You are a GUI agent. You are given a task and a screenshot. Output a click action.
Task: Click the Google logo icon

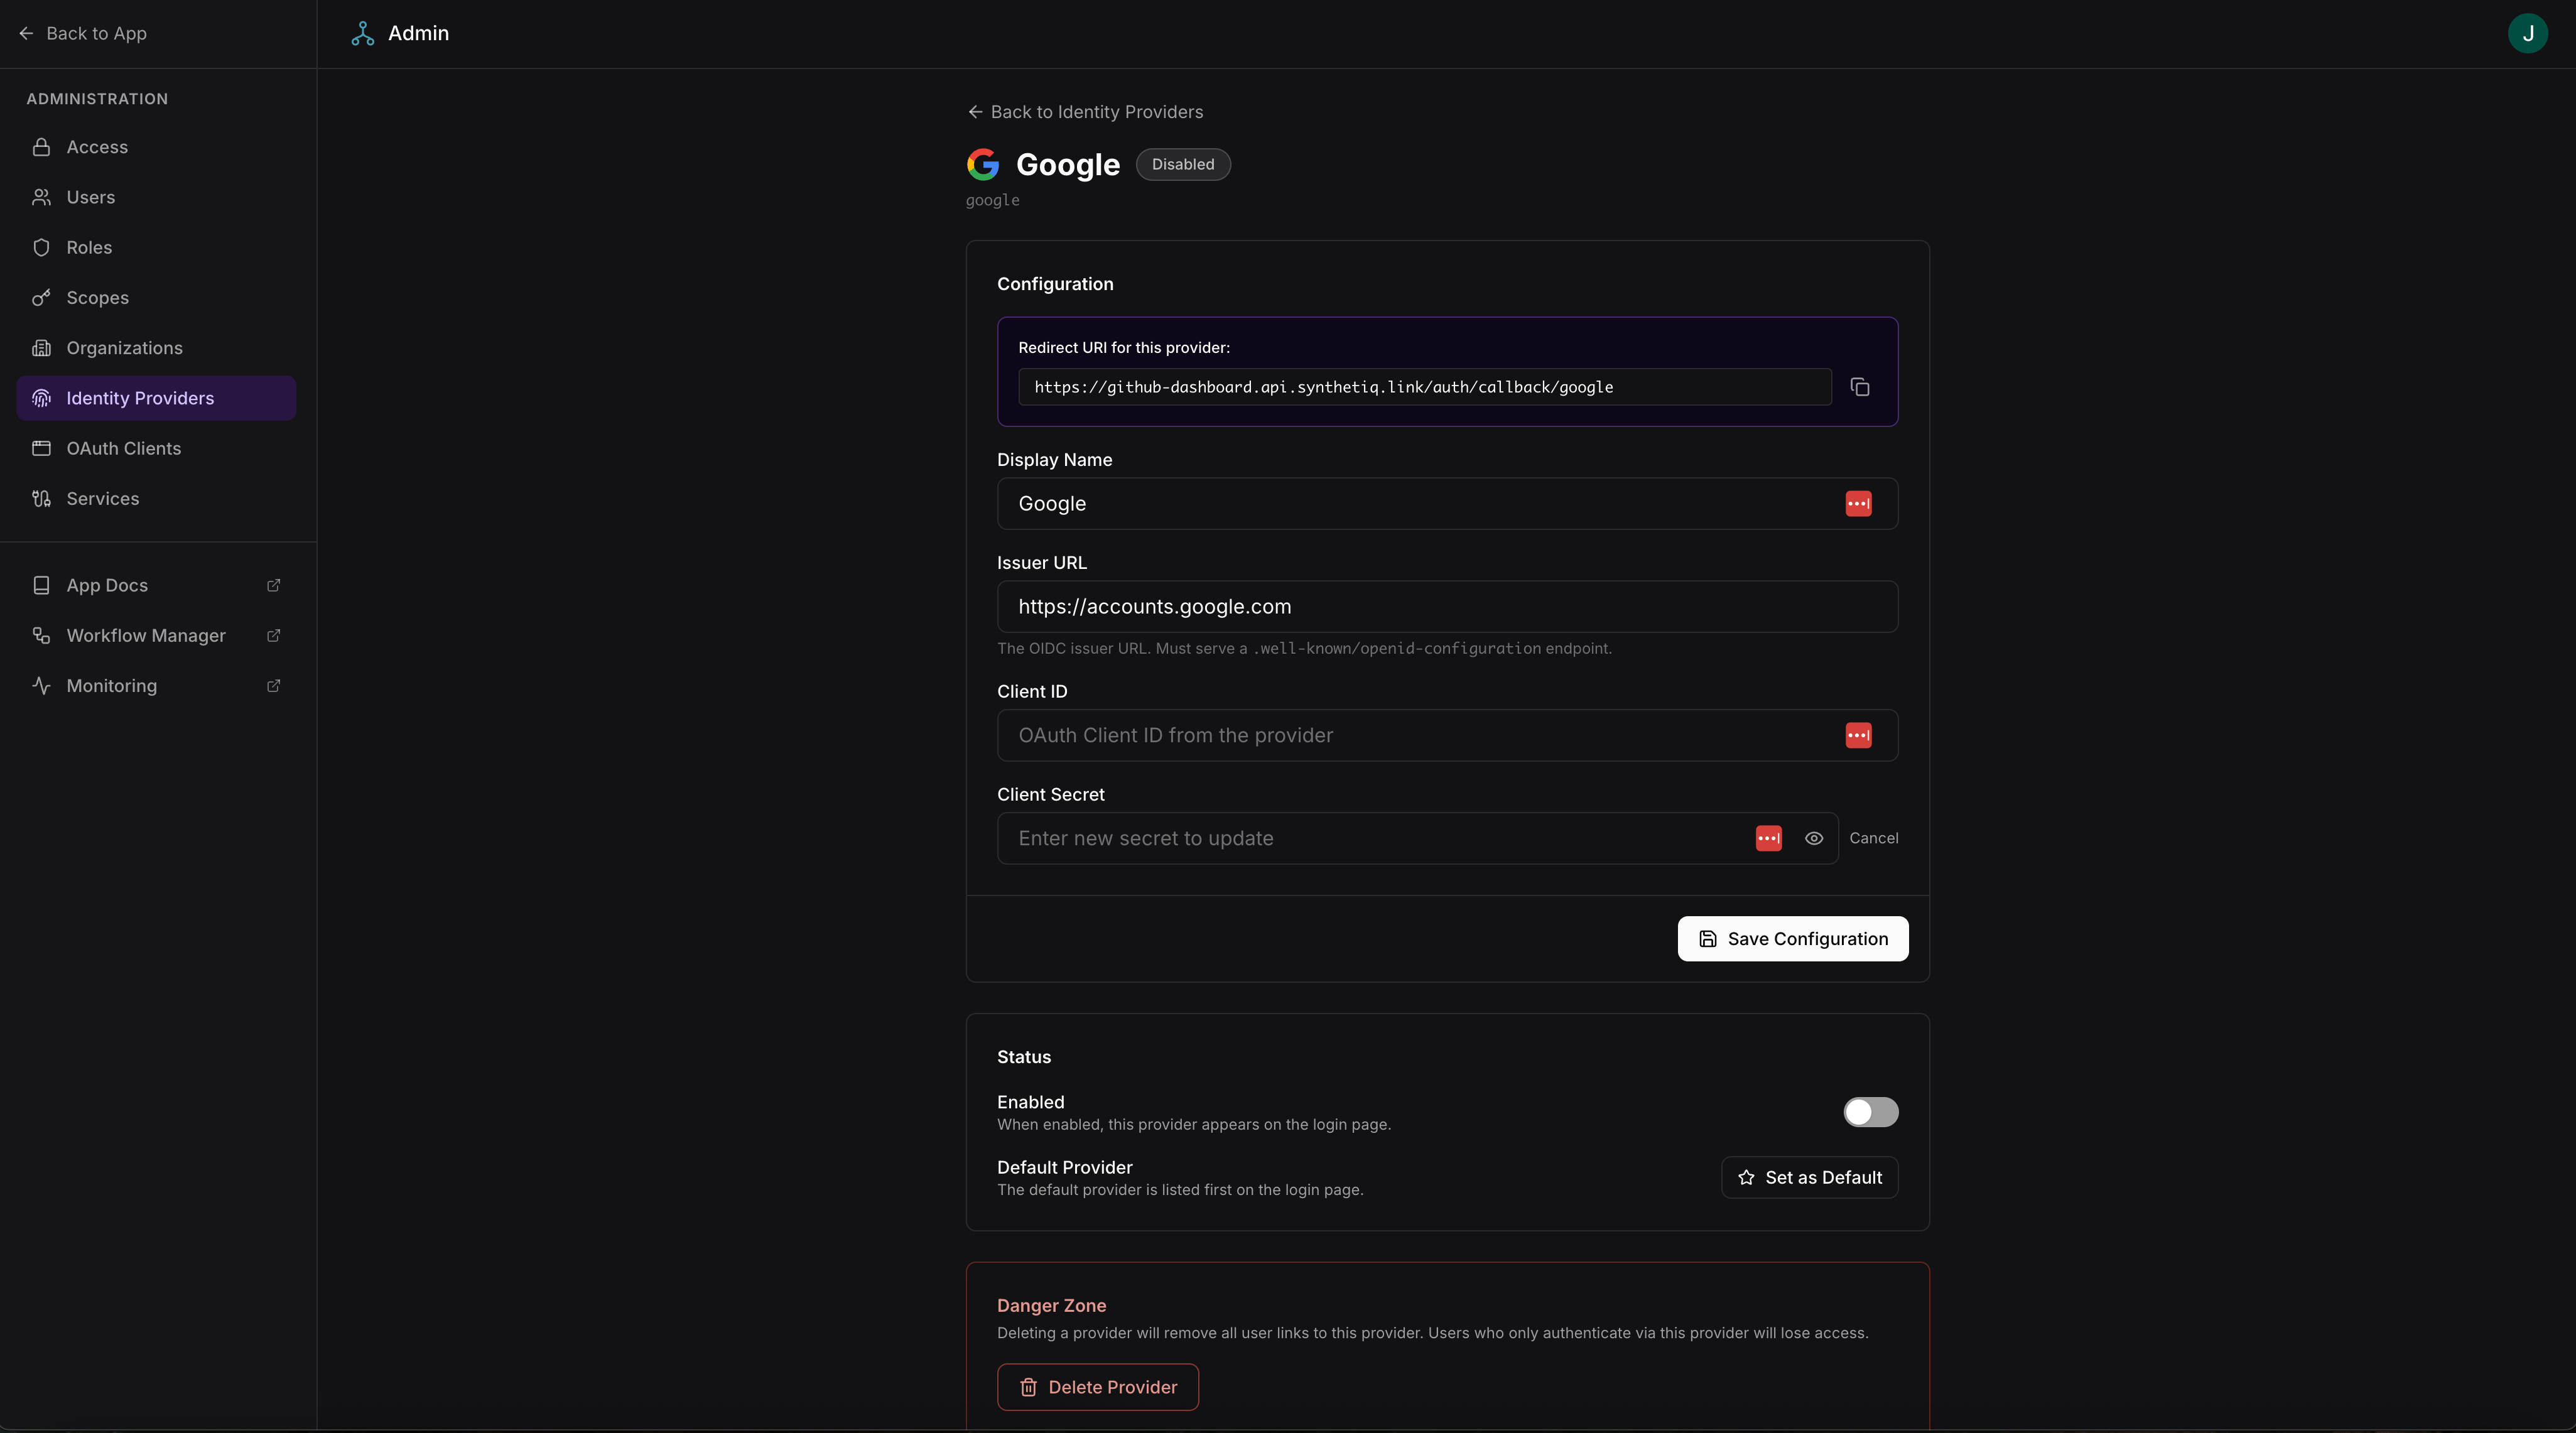[x=983, y=164]
